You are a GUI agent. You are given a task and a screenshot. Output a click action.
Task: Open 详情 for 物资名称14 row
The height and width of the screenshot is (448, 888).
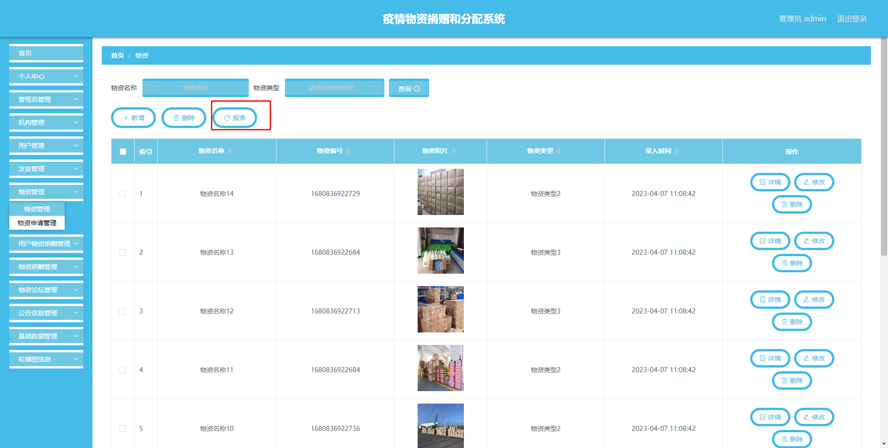tap(770, 182)
